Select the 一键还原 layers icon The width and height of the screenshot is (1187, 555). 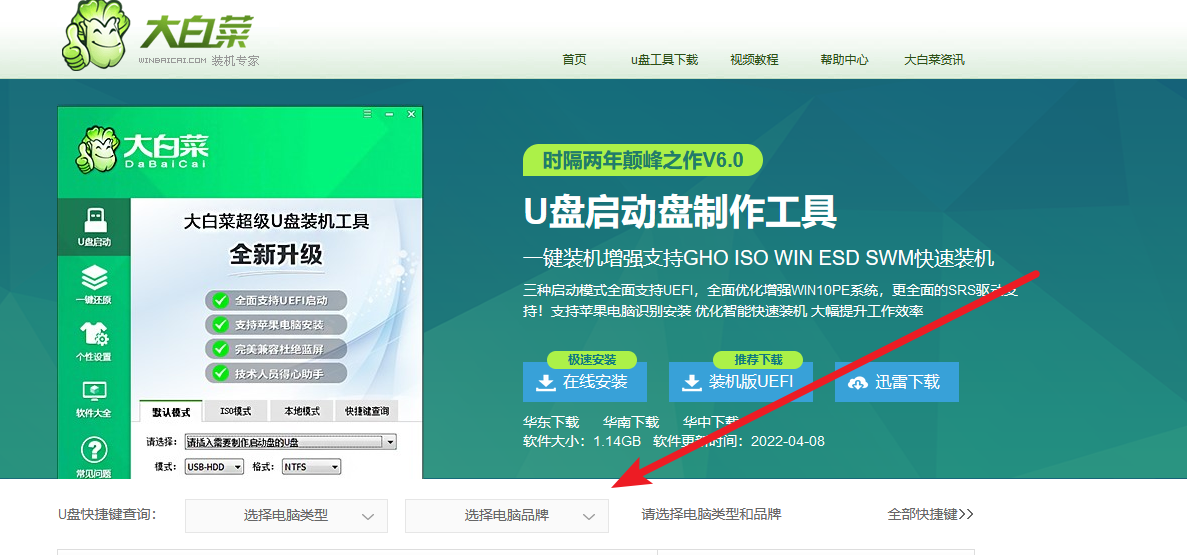(94, 278)
